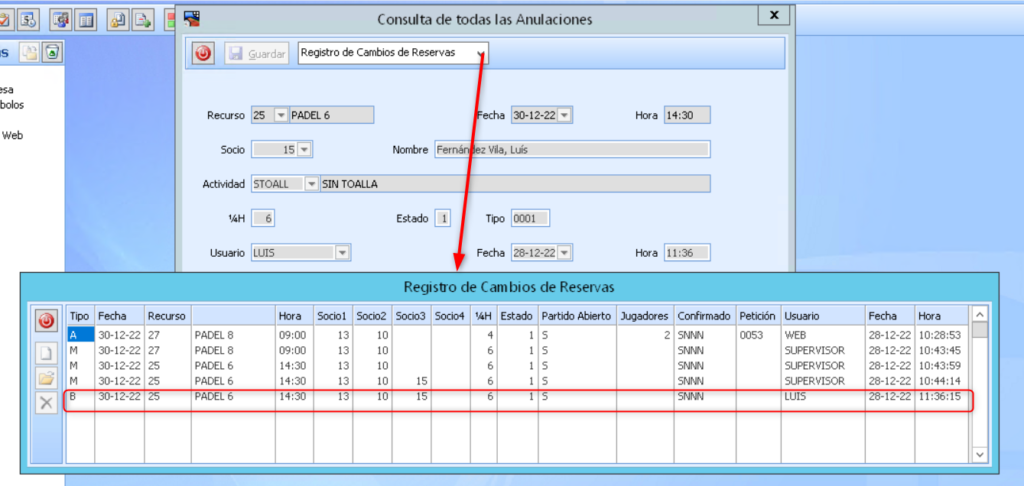
Task: Click the Usuario column header in grid
Action: [822, 315]
